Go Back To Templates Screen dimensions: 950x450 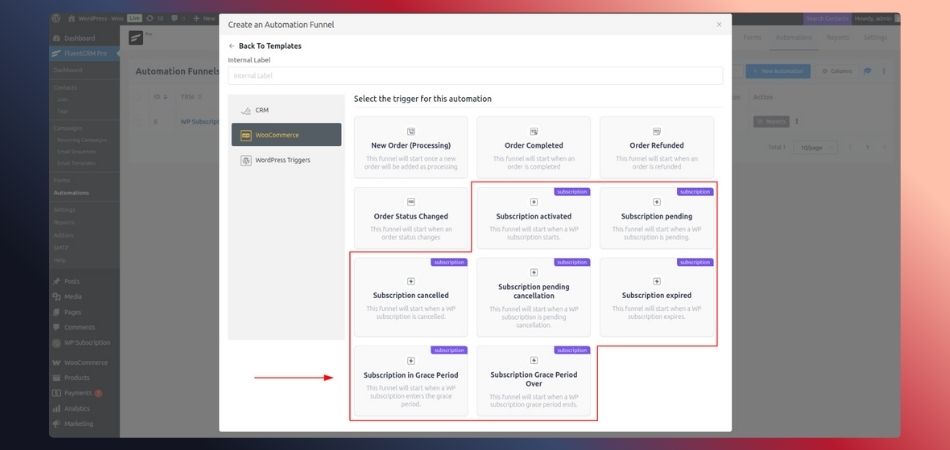270,46
